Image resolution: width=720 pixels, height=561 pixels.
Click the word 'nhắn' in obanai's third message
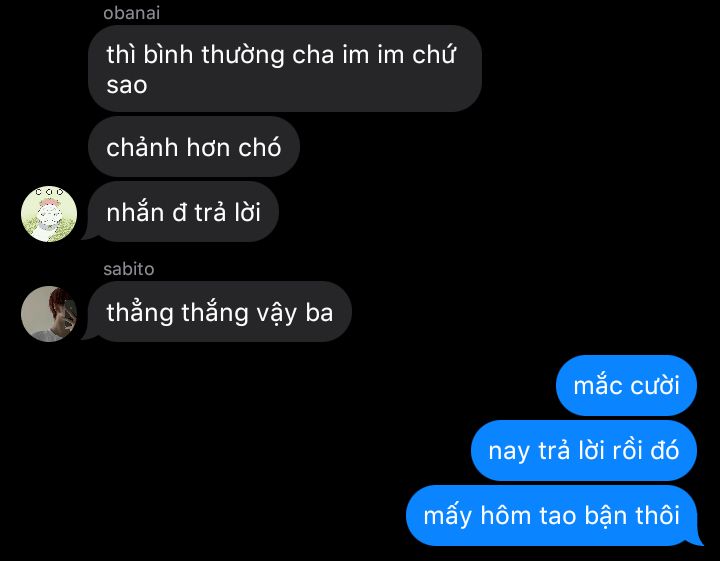135,213
